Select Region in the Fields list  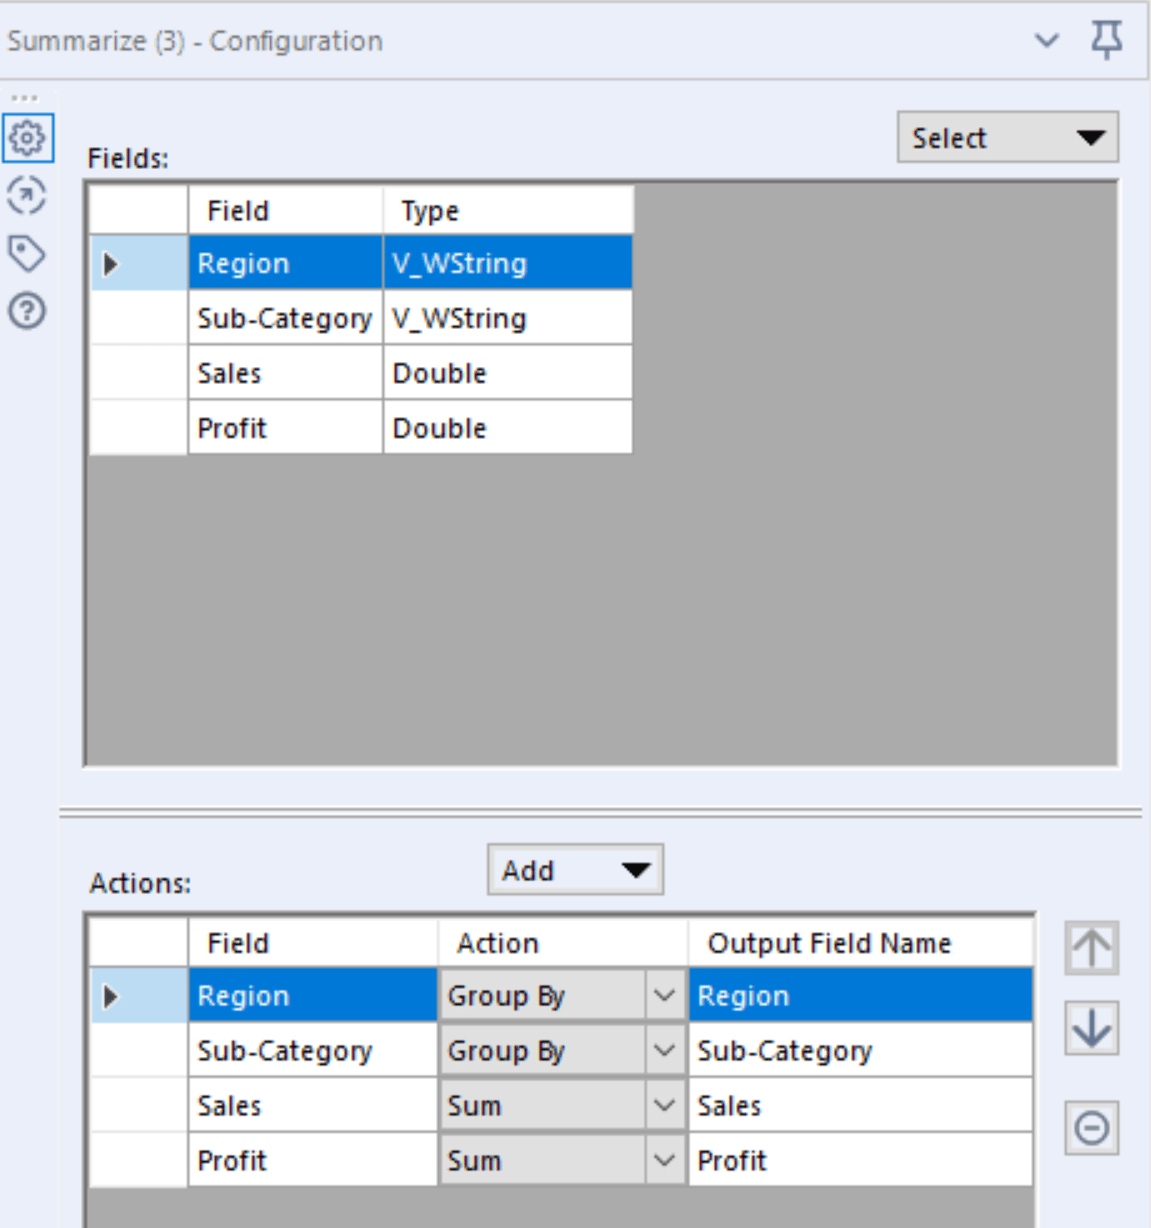coord(285,263)
